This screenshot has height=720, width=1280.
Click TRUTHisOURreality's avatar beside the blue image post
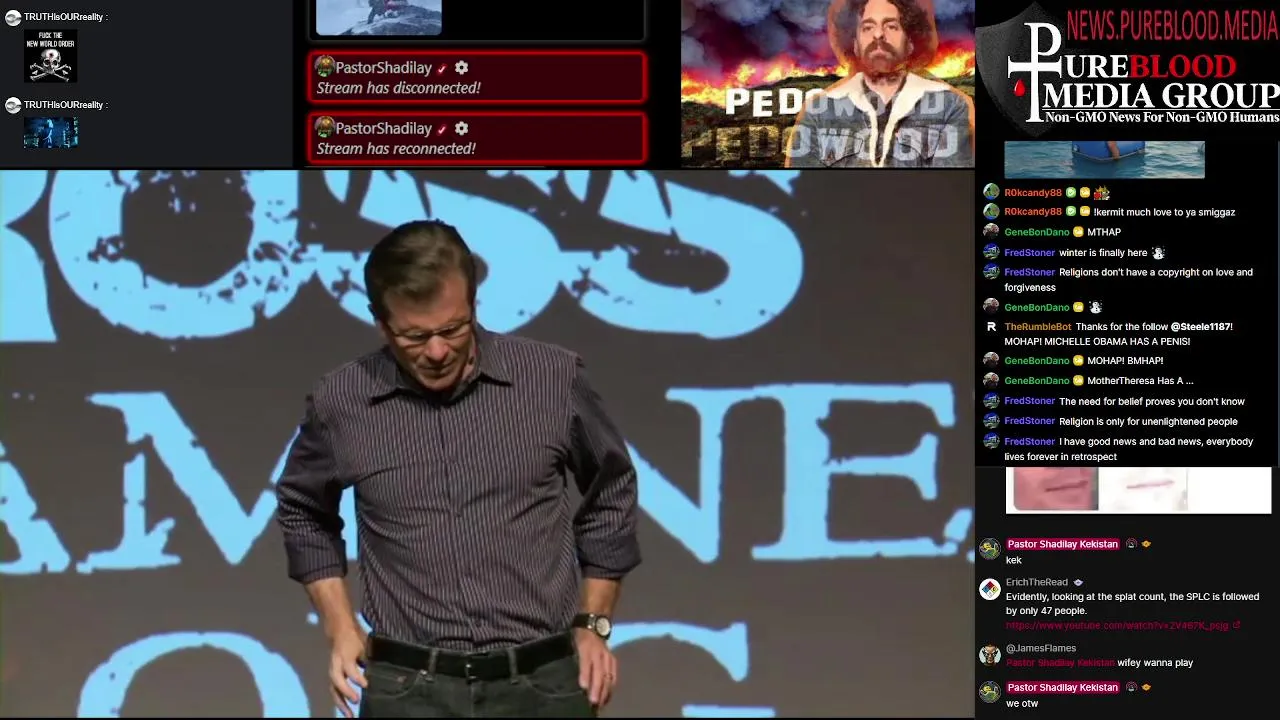(13, 105)
